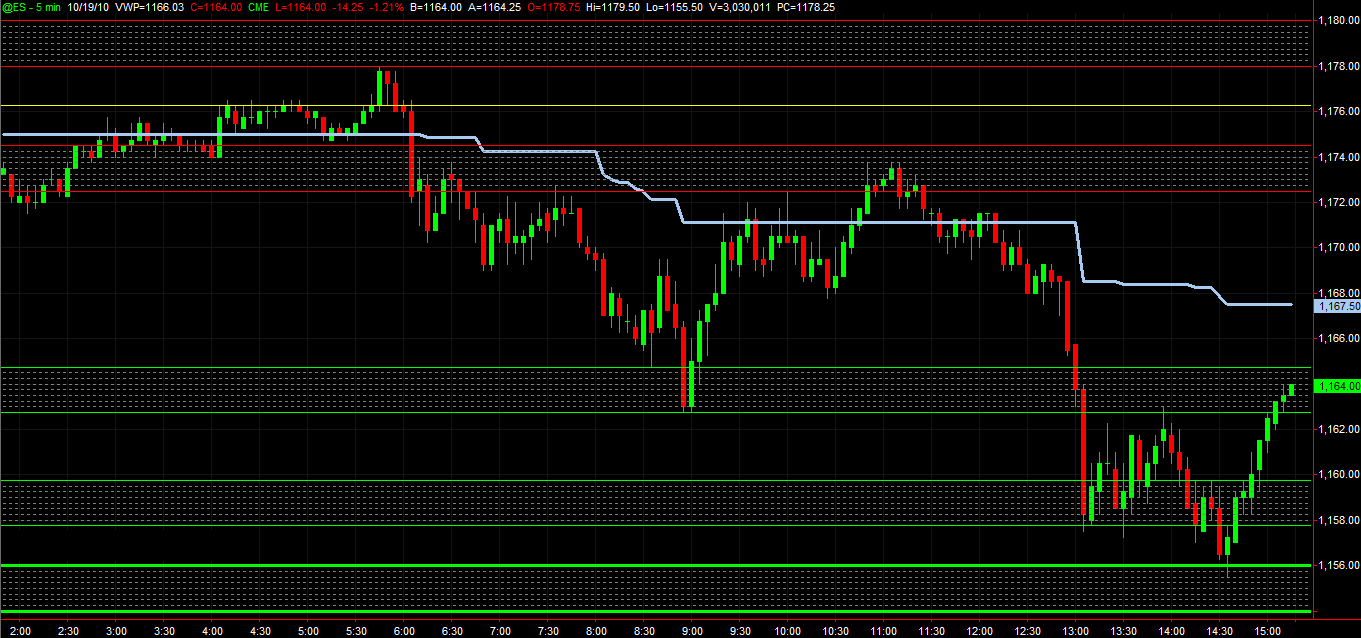Click the 'VWP=1166.03' value in header

point(150,7)
